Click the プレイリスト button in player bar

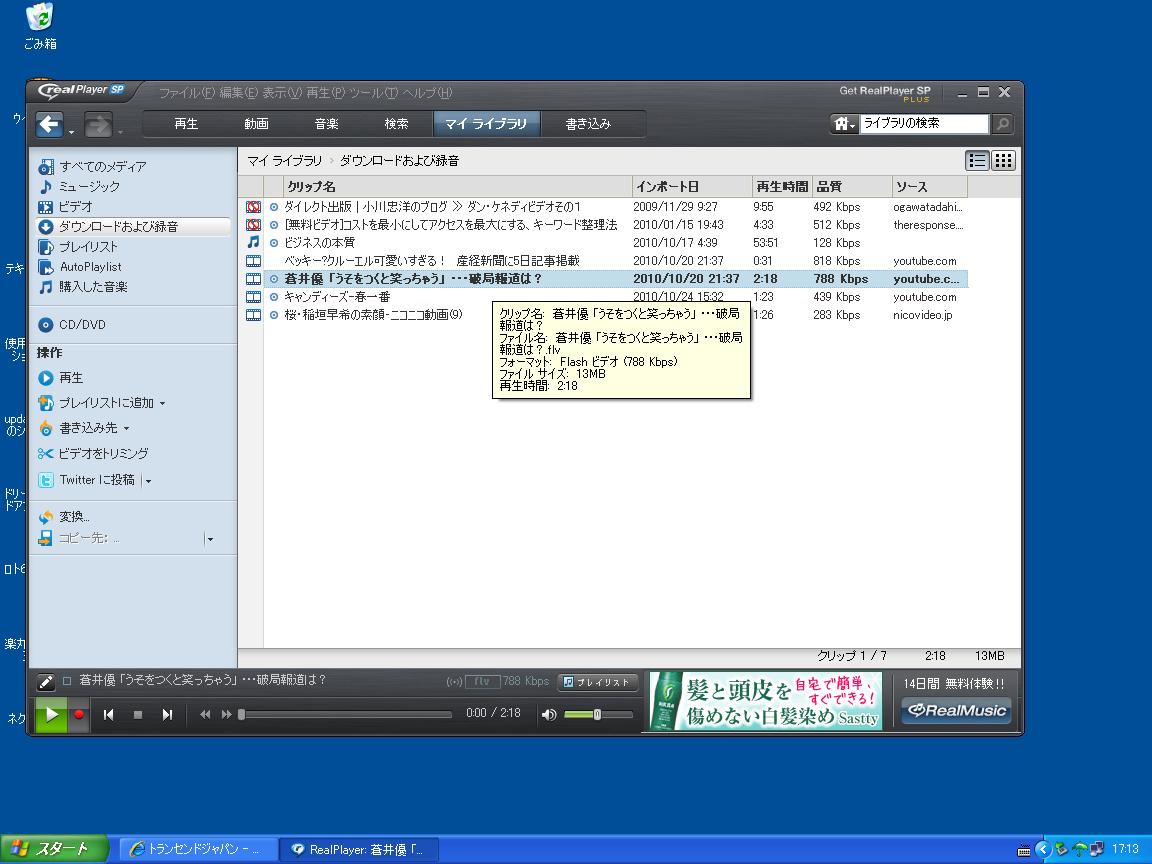tap(597, 682)
